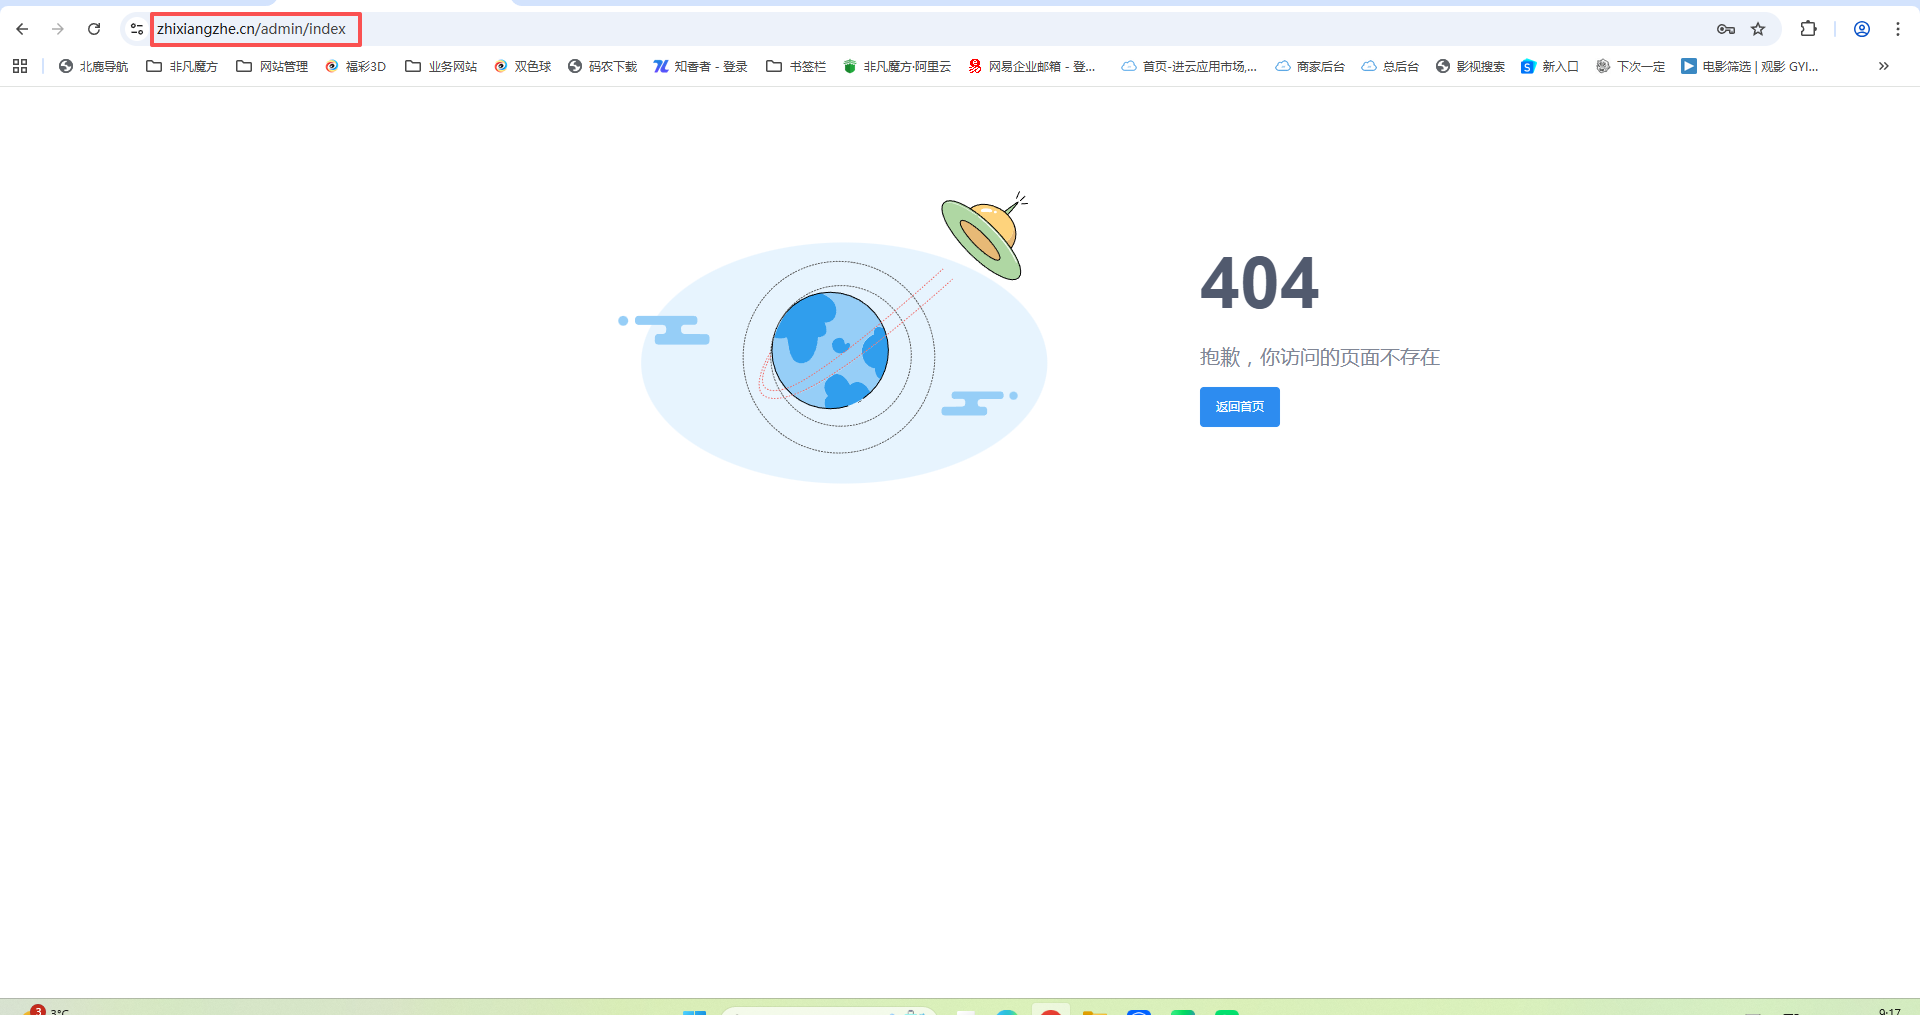This screenshot has height=1015, width=1920.
Task: Open the Chrome profile avatar
Action: click(1861, 29)
